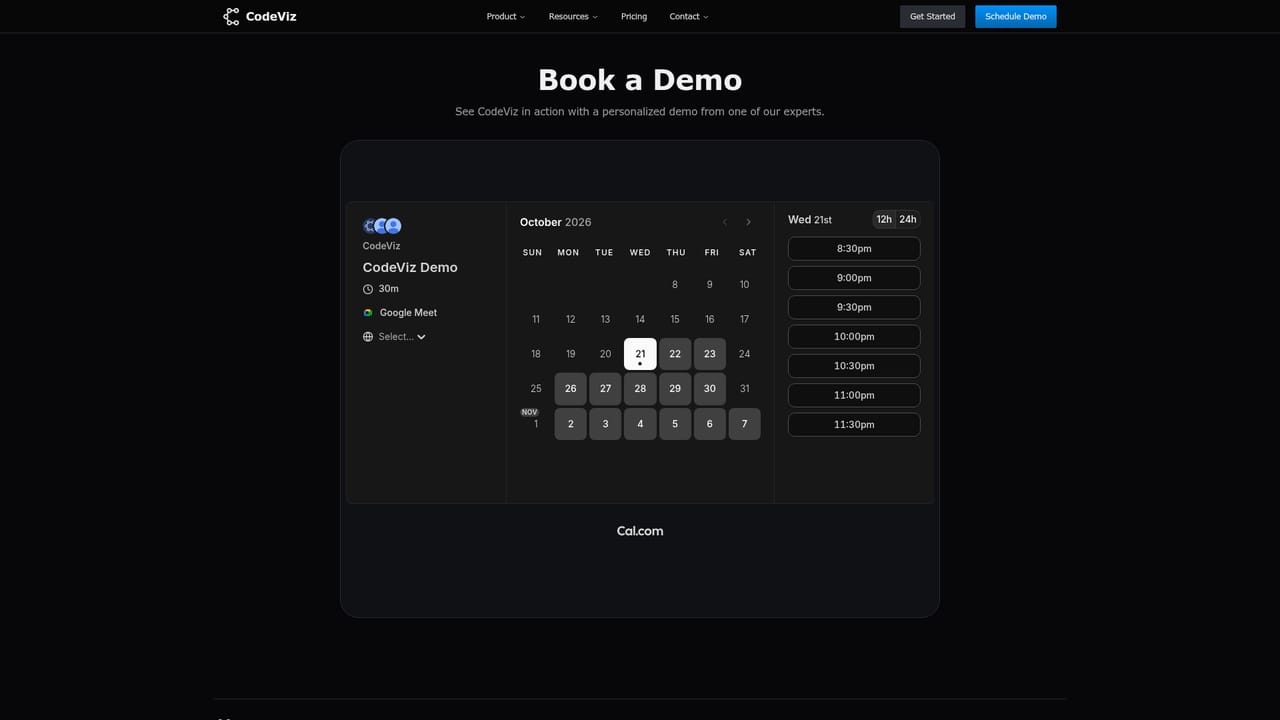Go to previous month arrow
The image size is (1280, 720).
(x=725, y=222)
